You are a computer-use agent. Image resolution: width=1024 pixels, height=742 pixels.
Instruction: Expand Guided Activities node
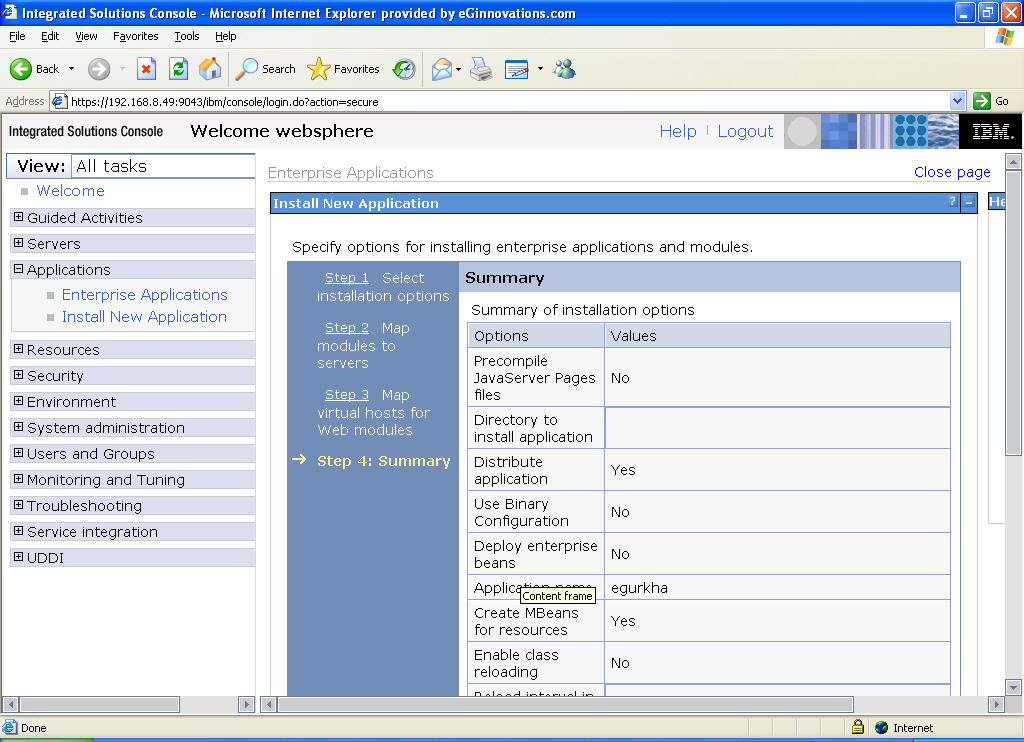[18, 217]
